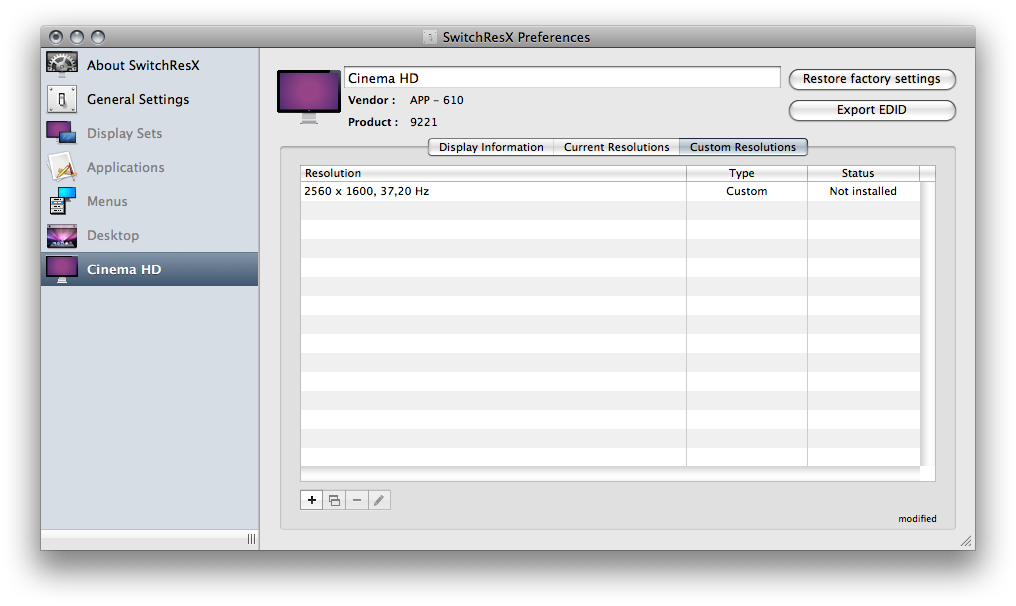Select the General Settings switch icon

(62, 99)
